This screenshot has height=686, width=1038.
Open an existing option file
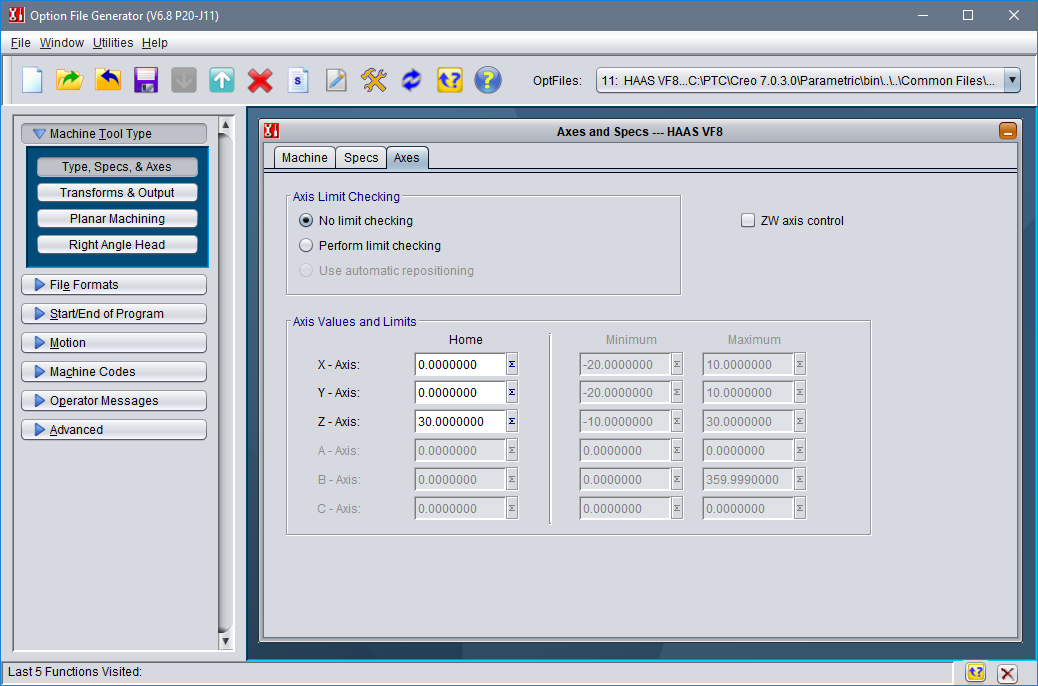(x=69, y=80)
